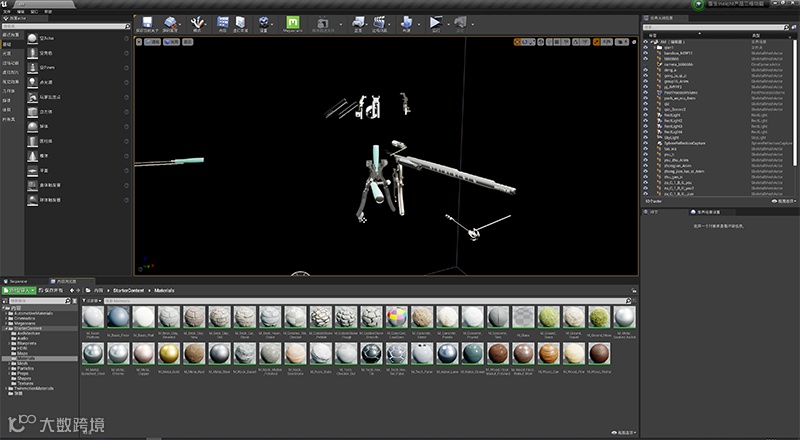
Task: Switch to the Sequencer tab
Action: tap(16, 281)
